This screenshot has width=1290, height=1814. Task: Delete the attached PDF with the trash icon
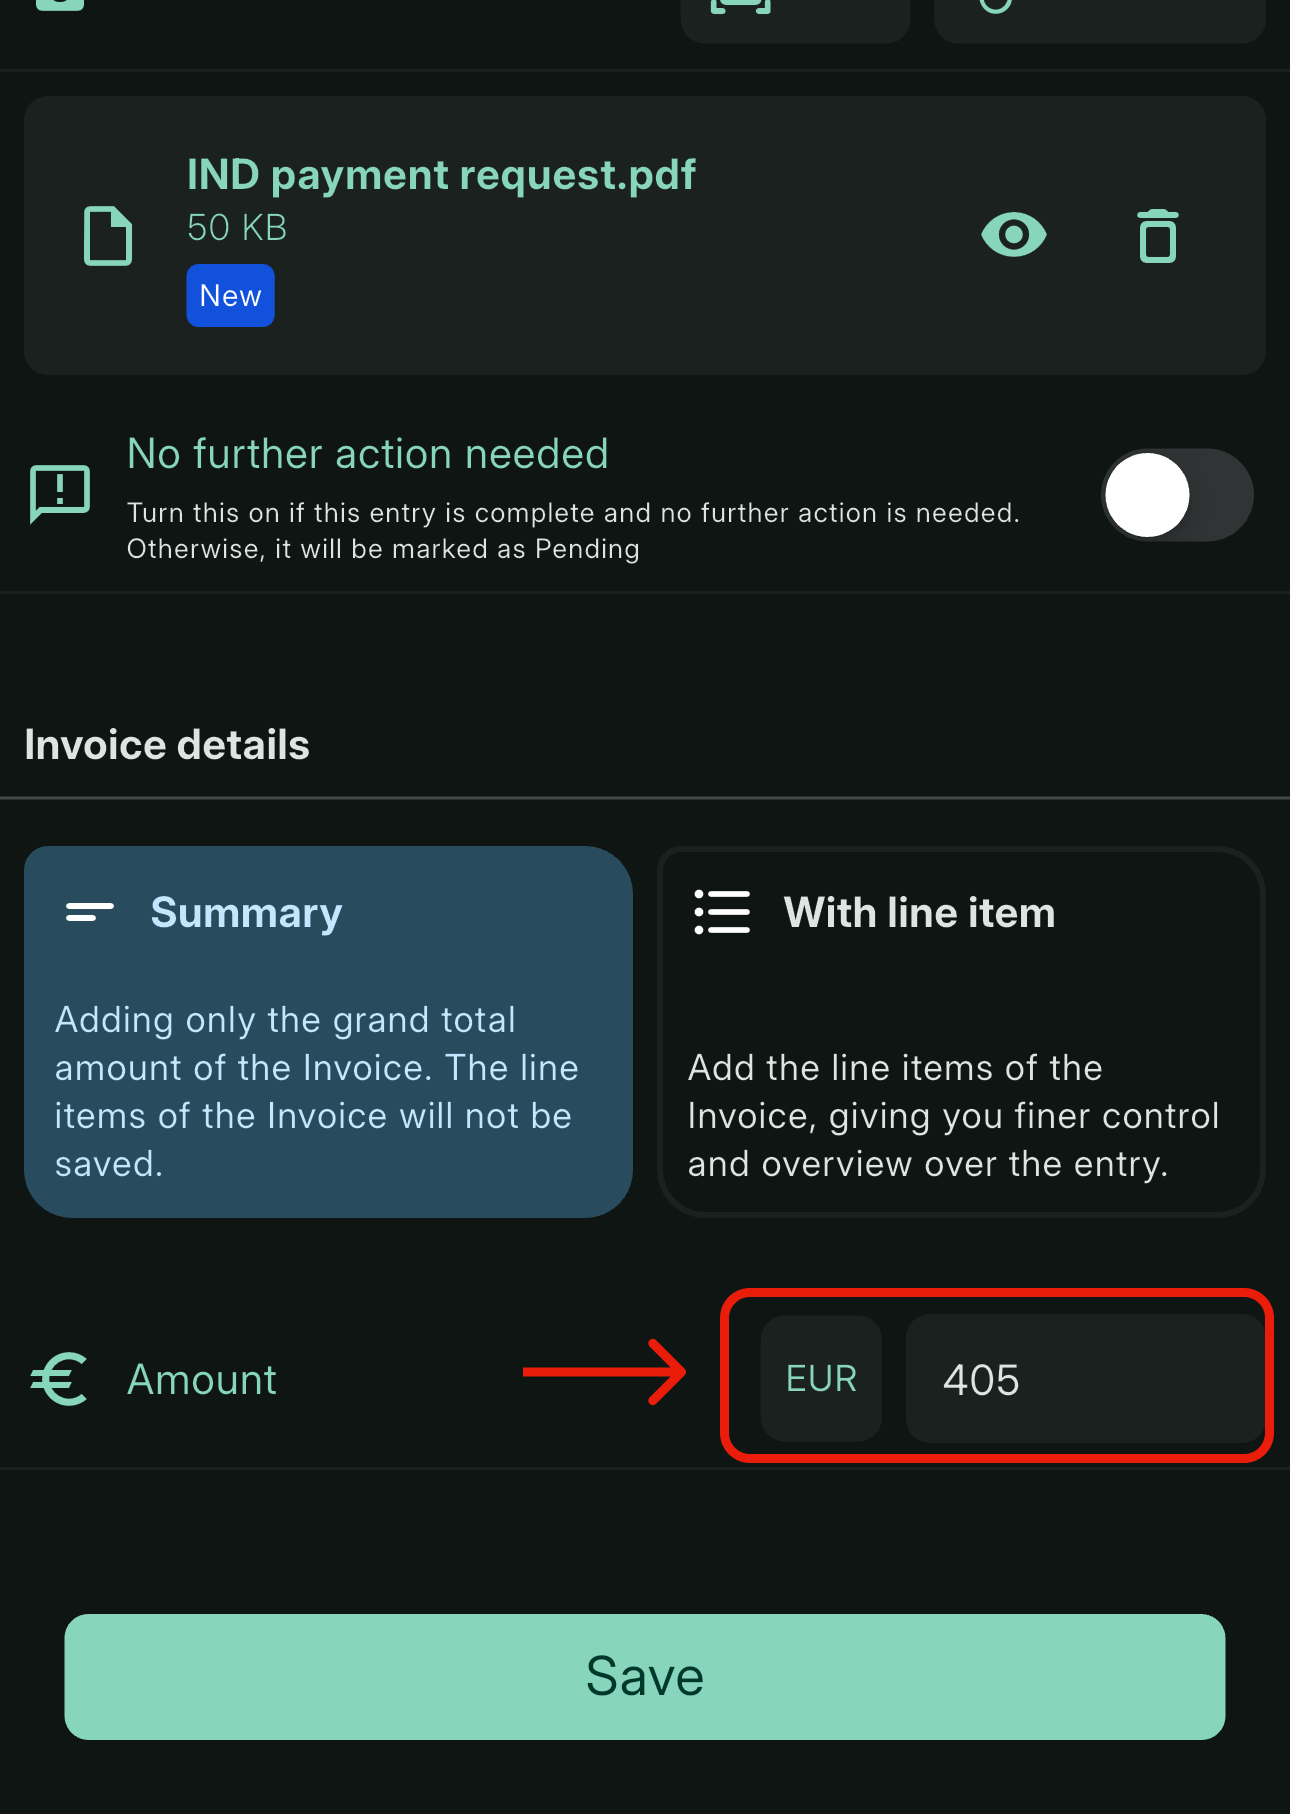[1157, 236]
